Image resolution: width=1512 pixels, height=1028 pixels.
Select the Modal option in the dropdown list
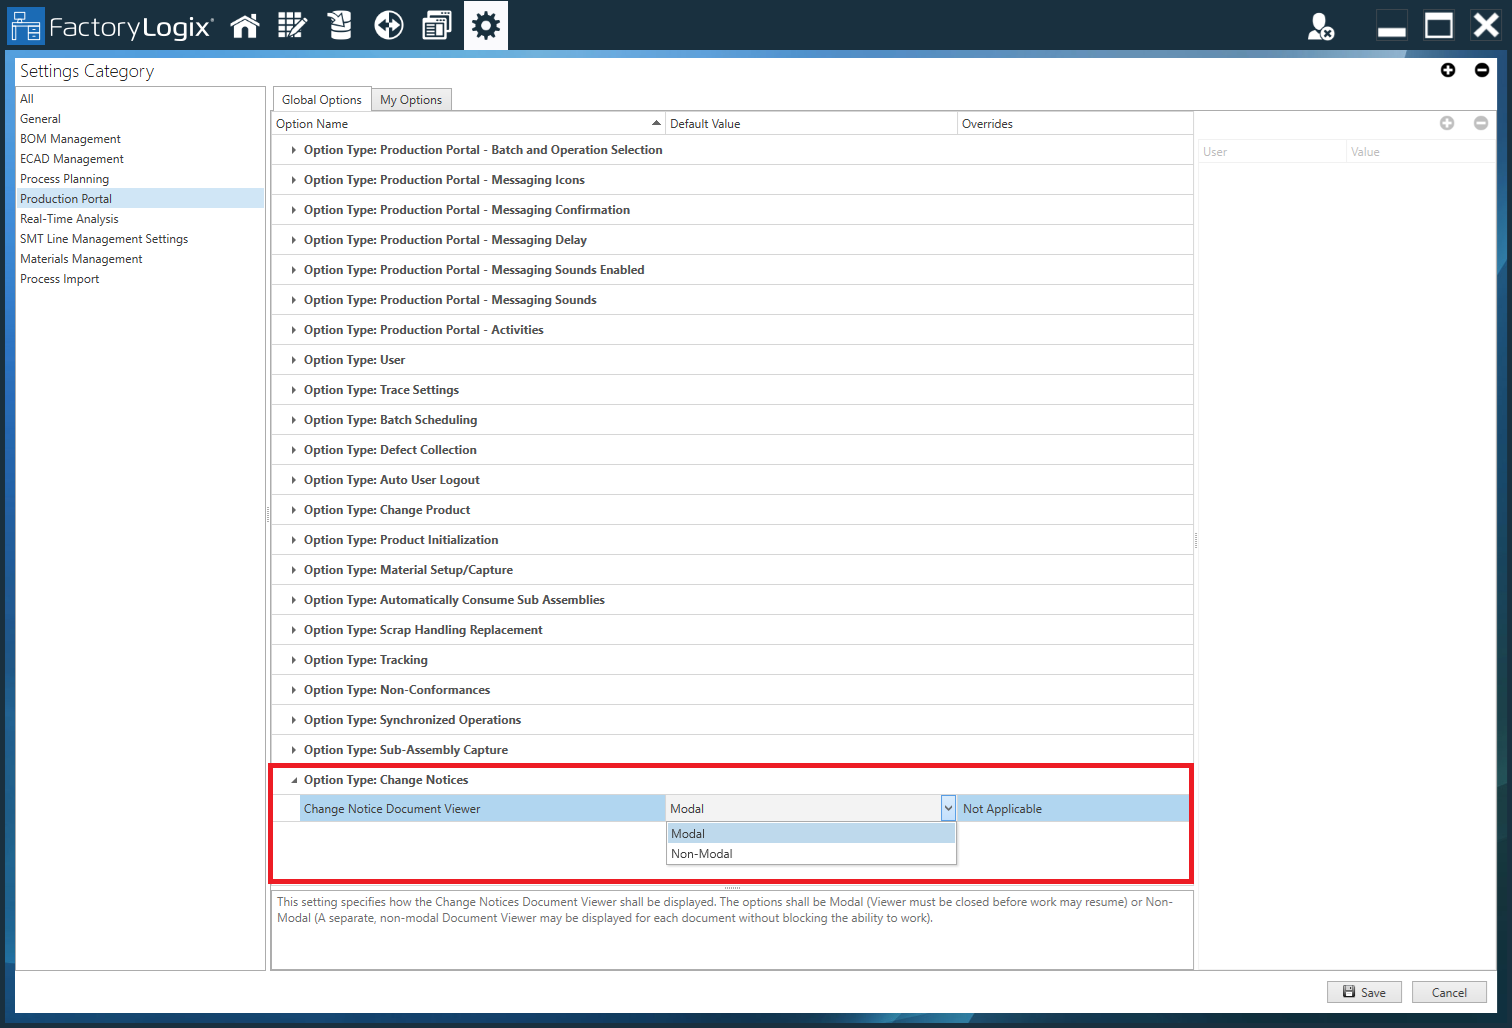click(688, 833)
